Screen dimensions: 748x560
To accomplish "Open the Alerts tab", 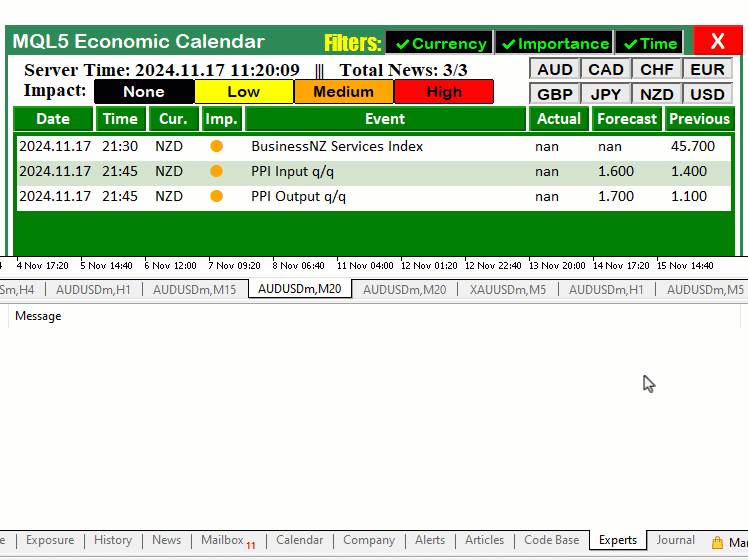I will pyautogui.click(x=430, y=540).
